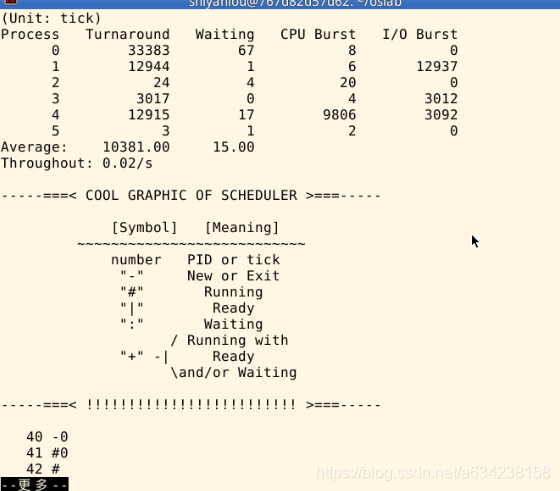Click the ":" legend symbol
Viewport: 560px width, 491px height.
pos(132,324)
